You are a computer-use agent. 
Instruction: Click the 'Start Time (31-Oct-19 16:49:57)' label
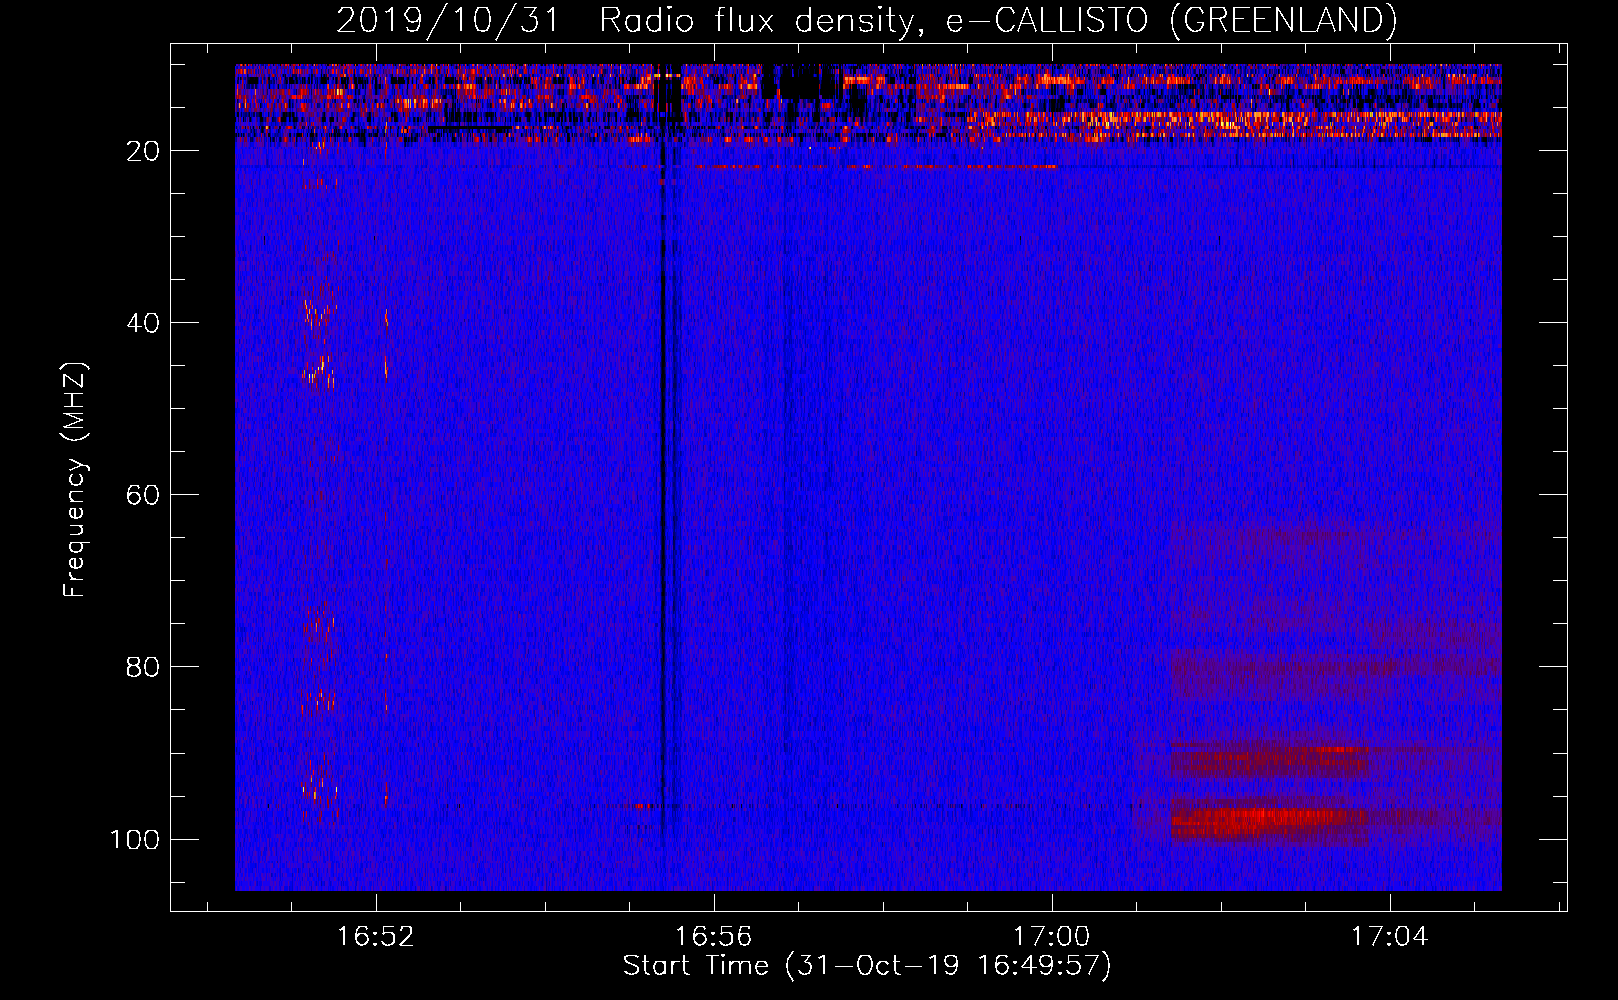[867, 966]
